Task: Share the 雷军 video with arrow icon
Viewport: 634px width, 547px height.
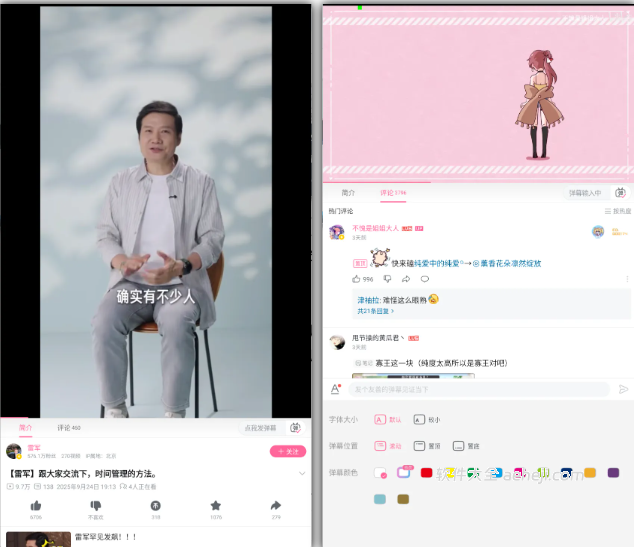Action: (276, 505)
